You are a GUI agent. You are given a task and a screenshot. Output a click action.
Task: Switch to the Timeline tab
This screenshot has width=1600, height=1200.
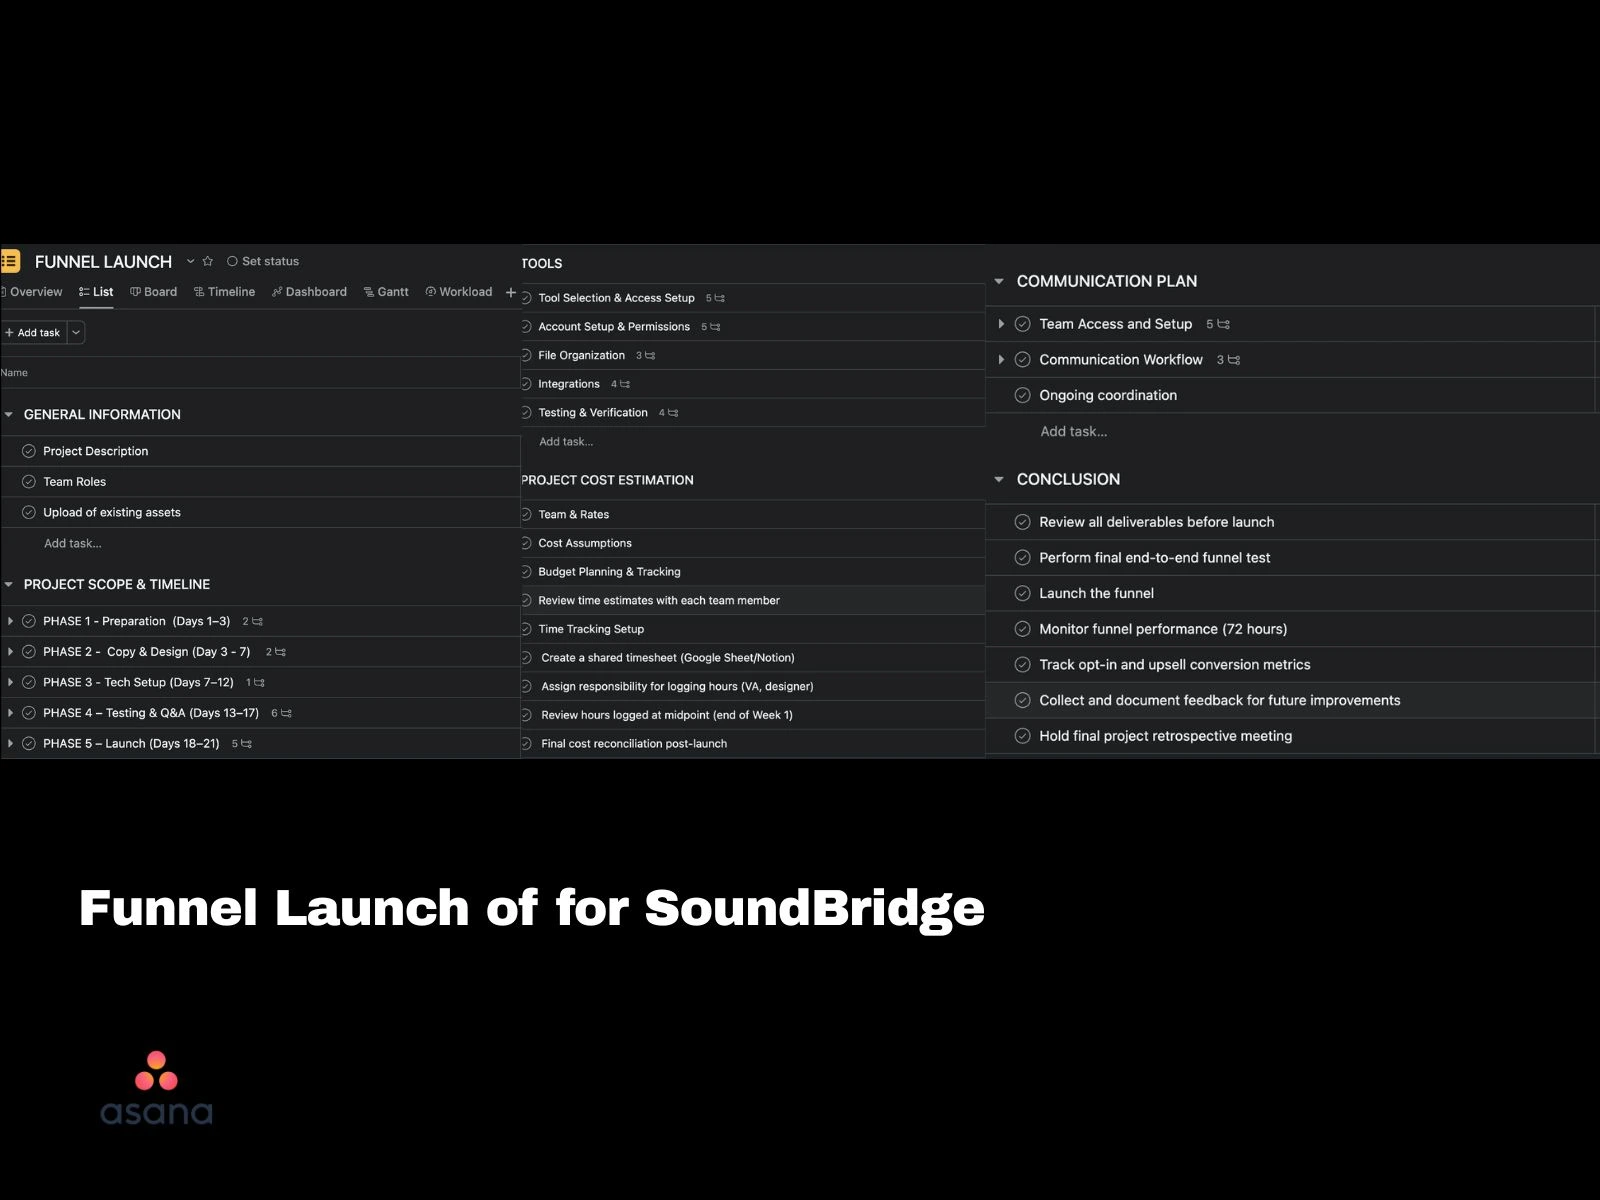[224, 292]
